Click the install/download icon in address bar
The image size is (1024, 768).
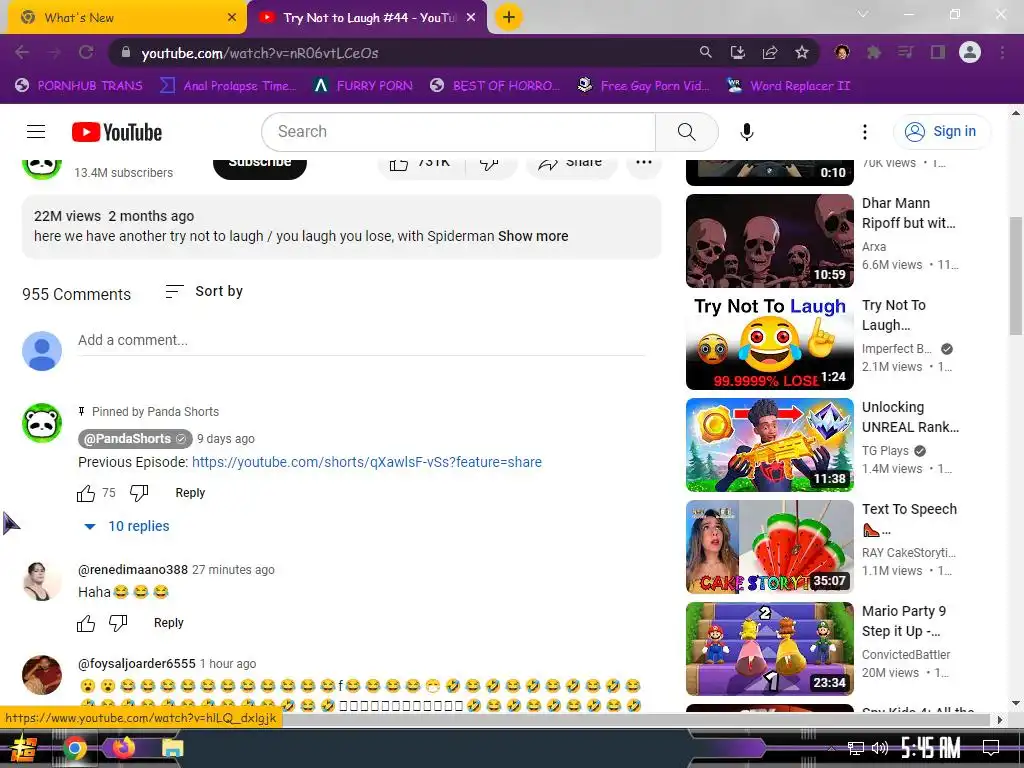[737, 52]
